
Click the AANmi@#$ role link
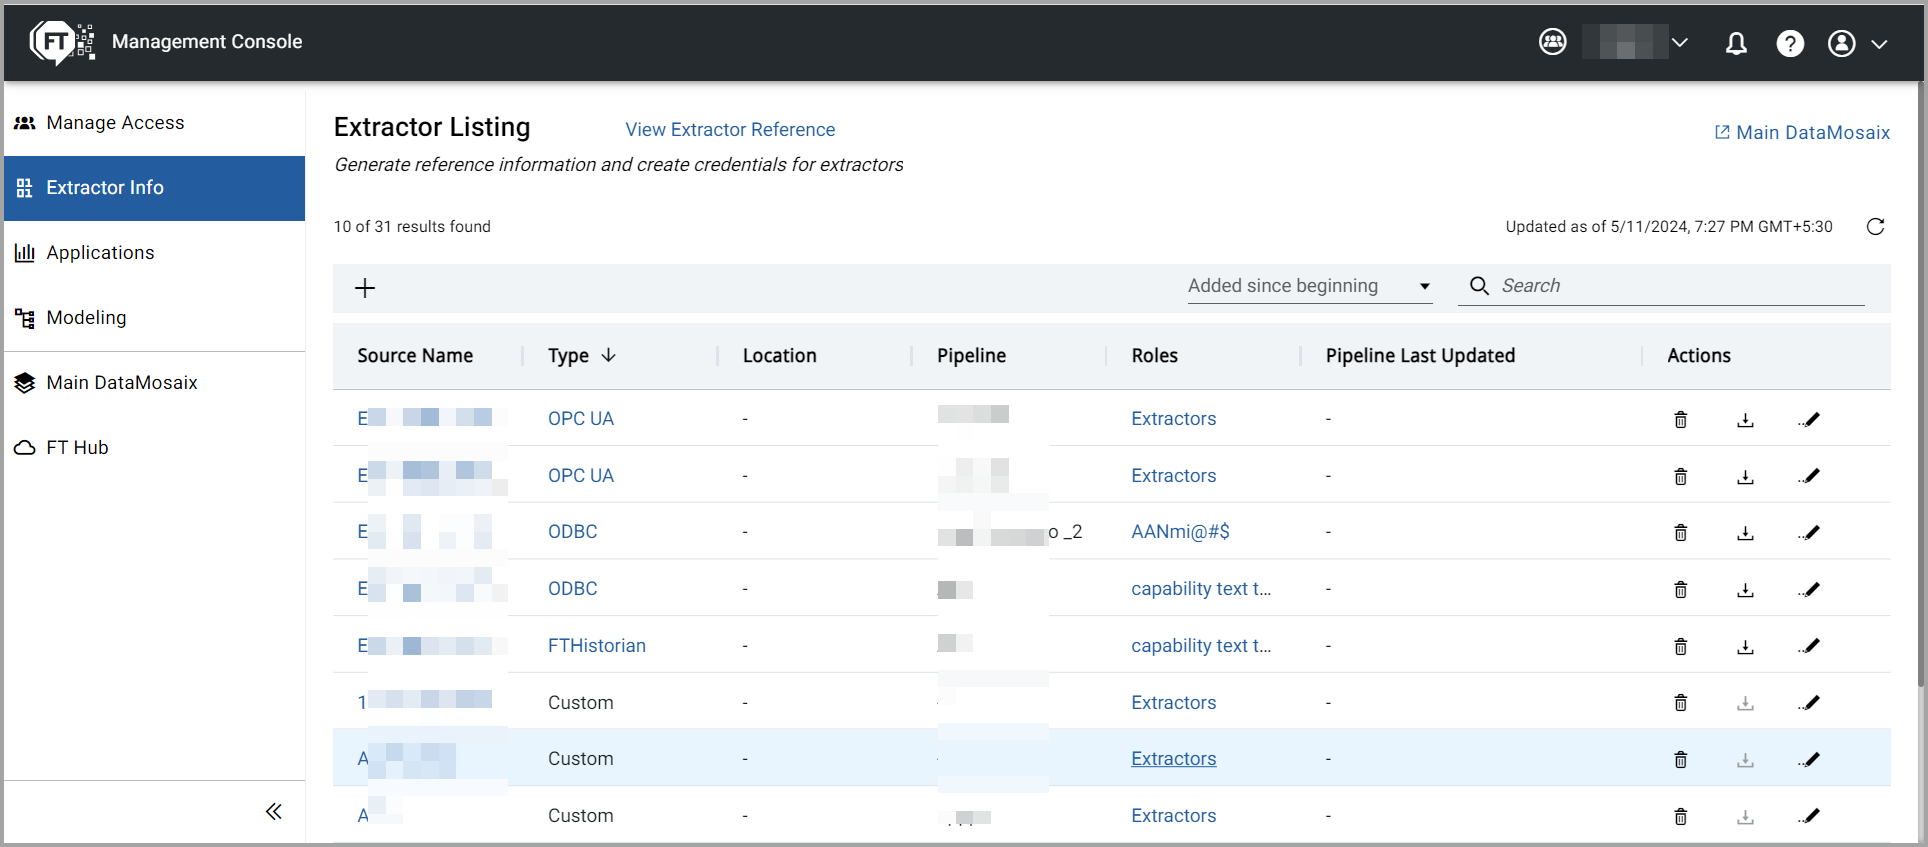pyautogui.click(x=1180, y=532)
